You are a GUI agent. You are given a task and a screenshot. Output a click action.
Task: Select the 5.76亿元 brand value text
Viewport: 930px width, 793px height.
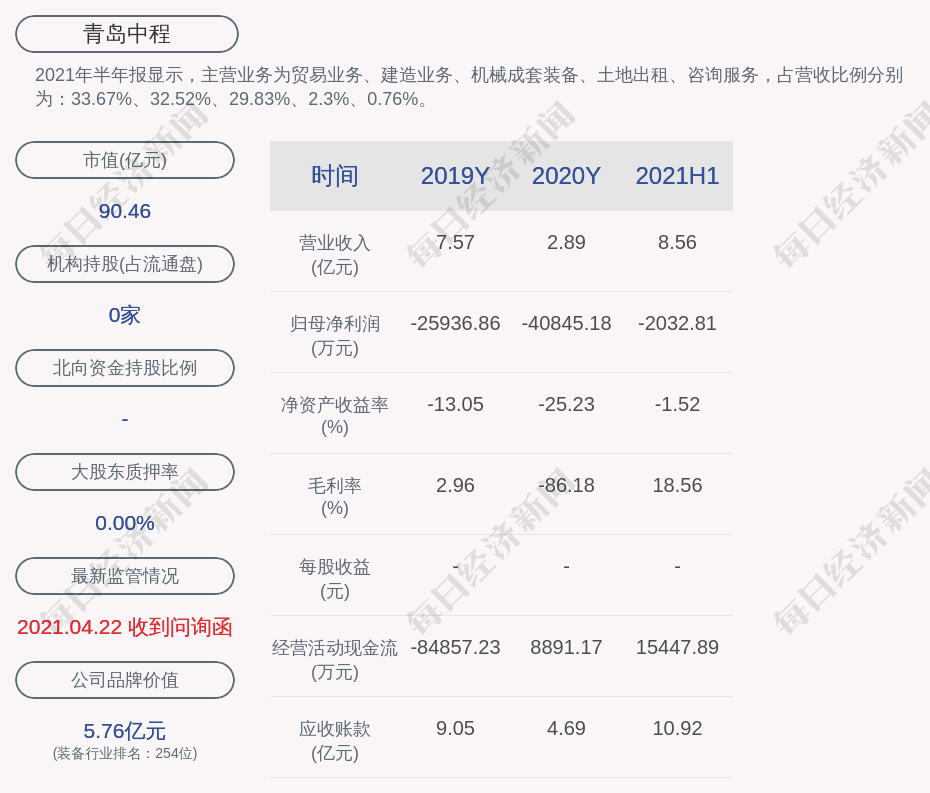click(125, 731)
